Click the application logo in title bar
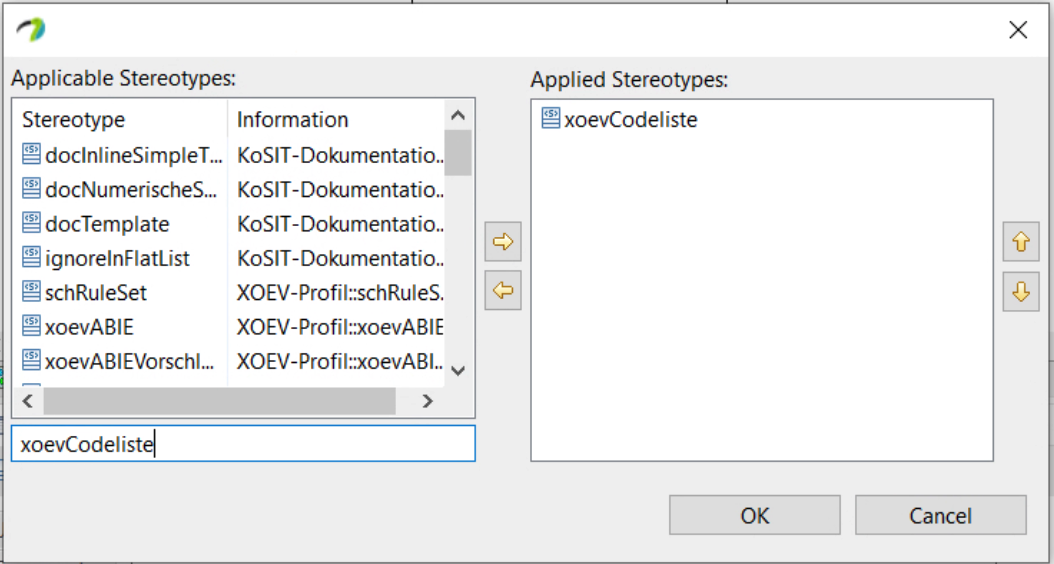Viewport: 1054px width, 564px height. (x=31, y=30)
